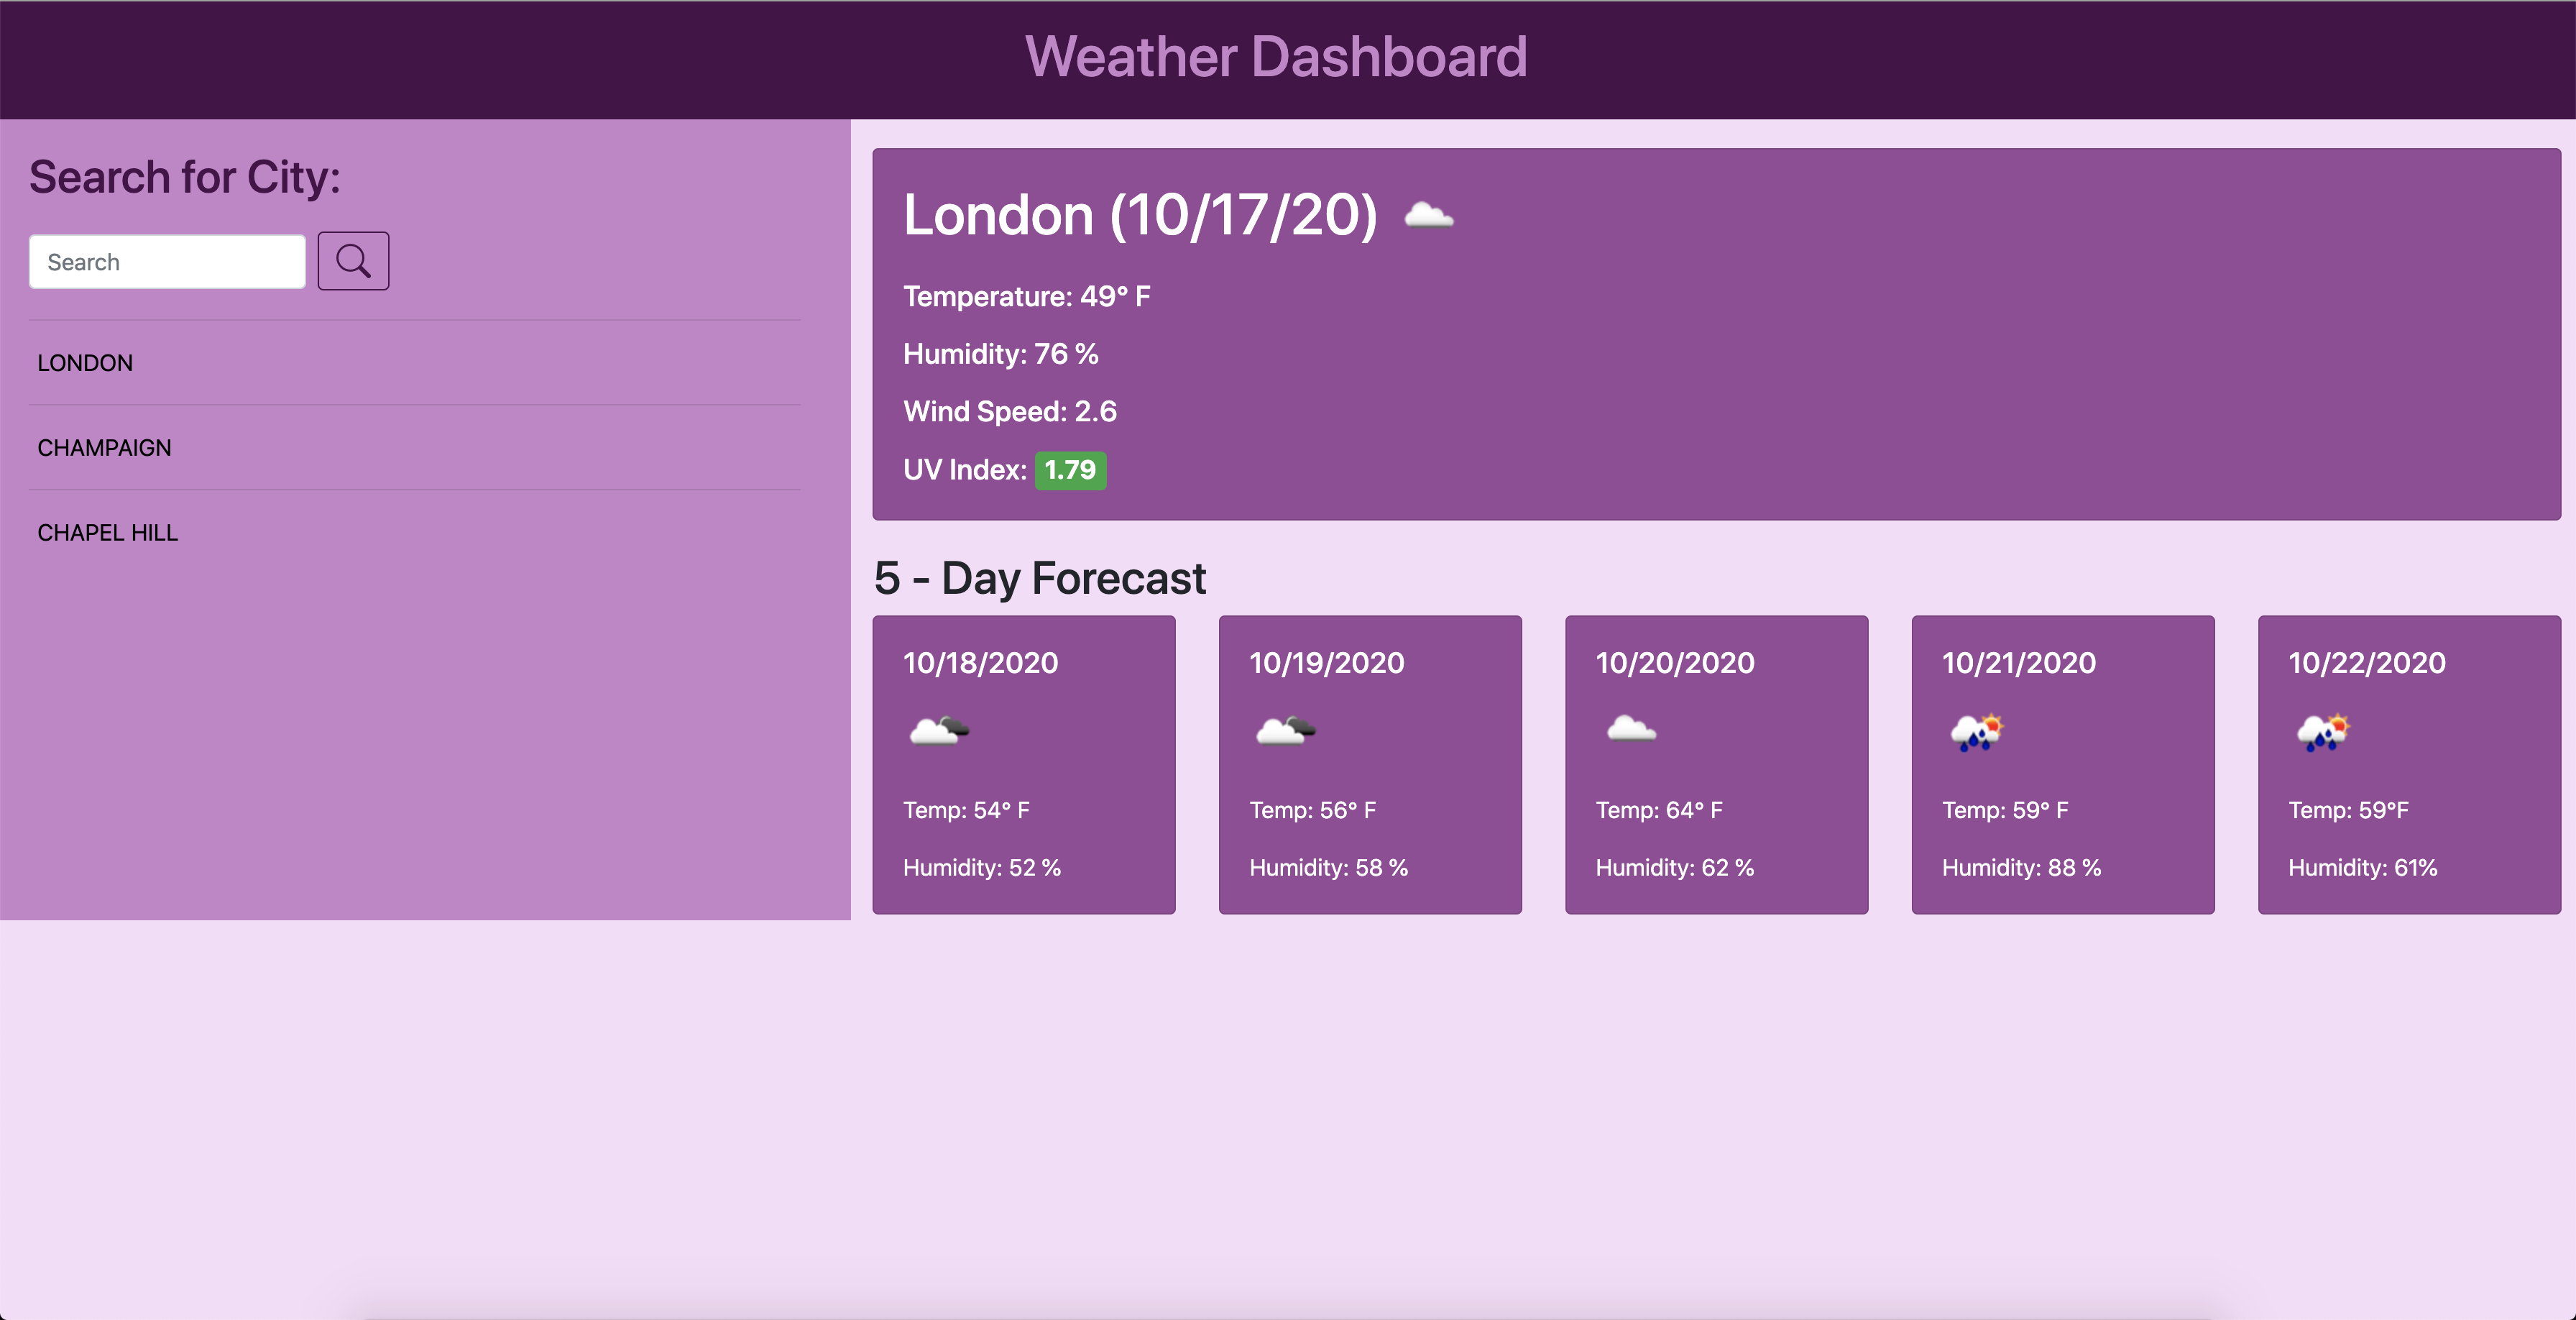
Task: Focus the city Search input field
Action: click(x=167, y=262)
